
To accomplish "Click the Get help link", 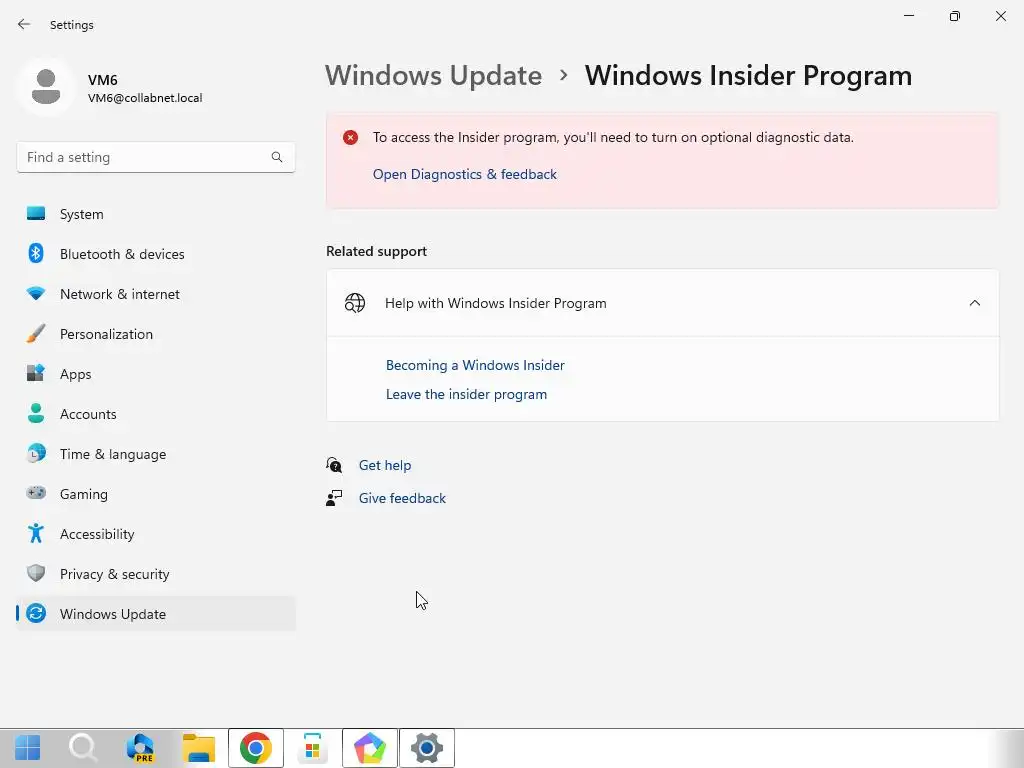I will (385, 465).
